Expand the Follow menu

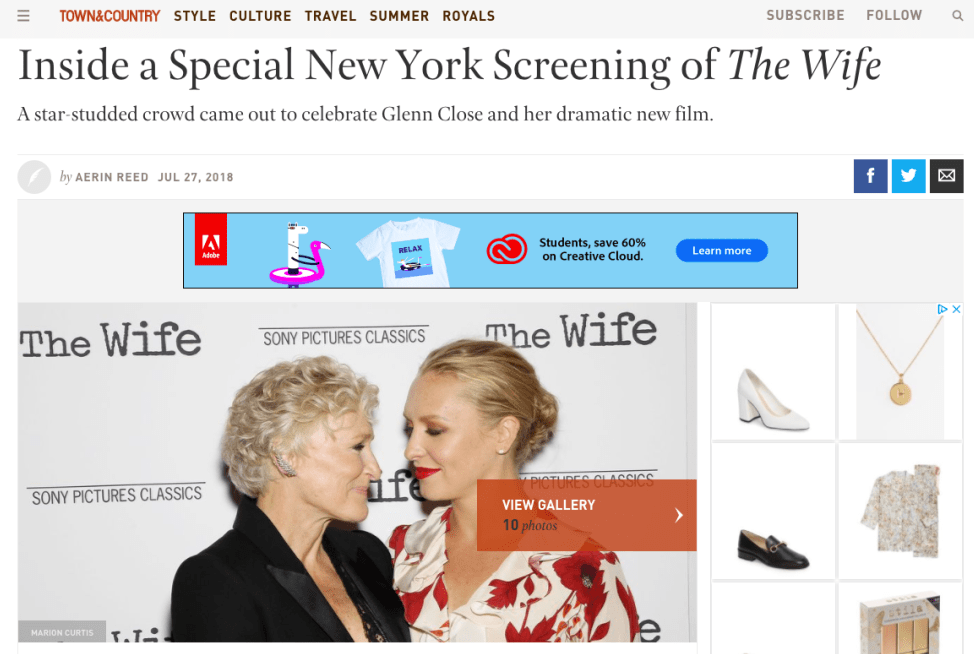(894, 16)
